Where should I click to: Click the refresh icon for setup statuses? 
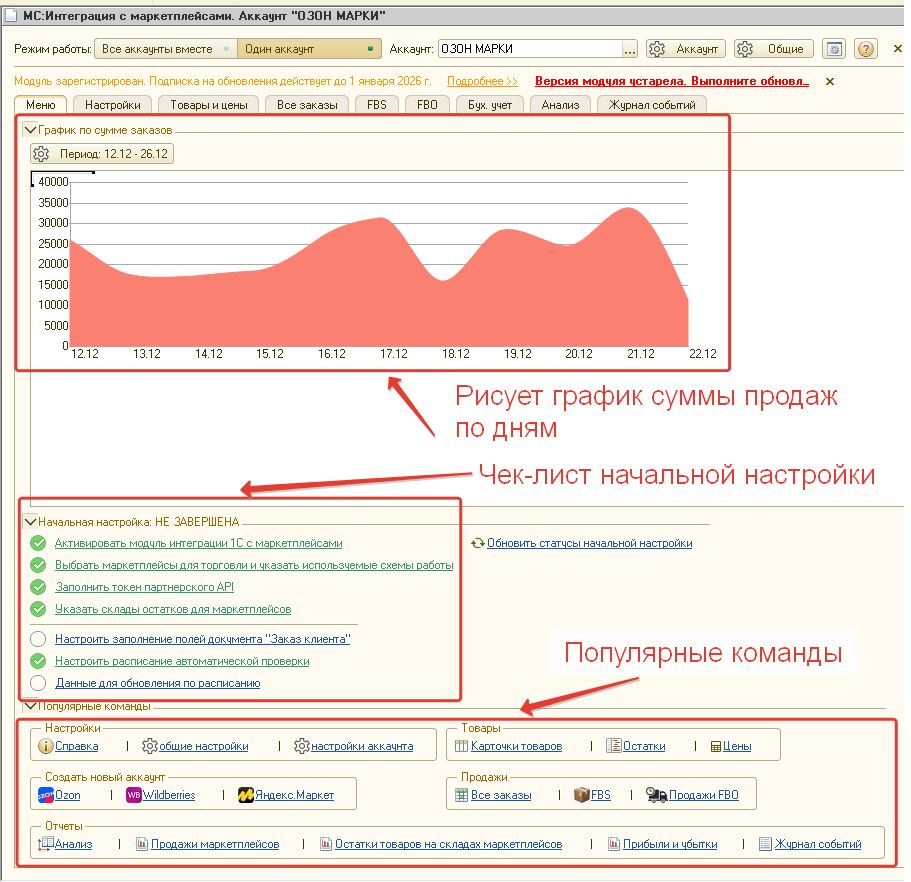pos(478,544)
